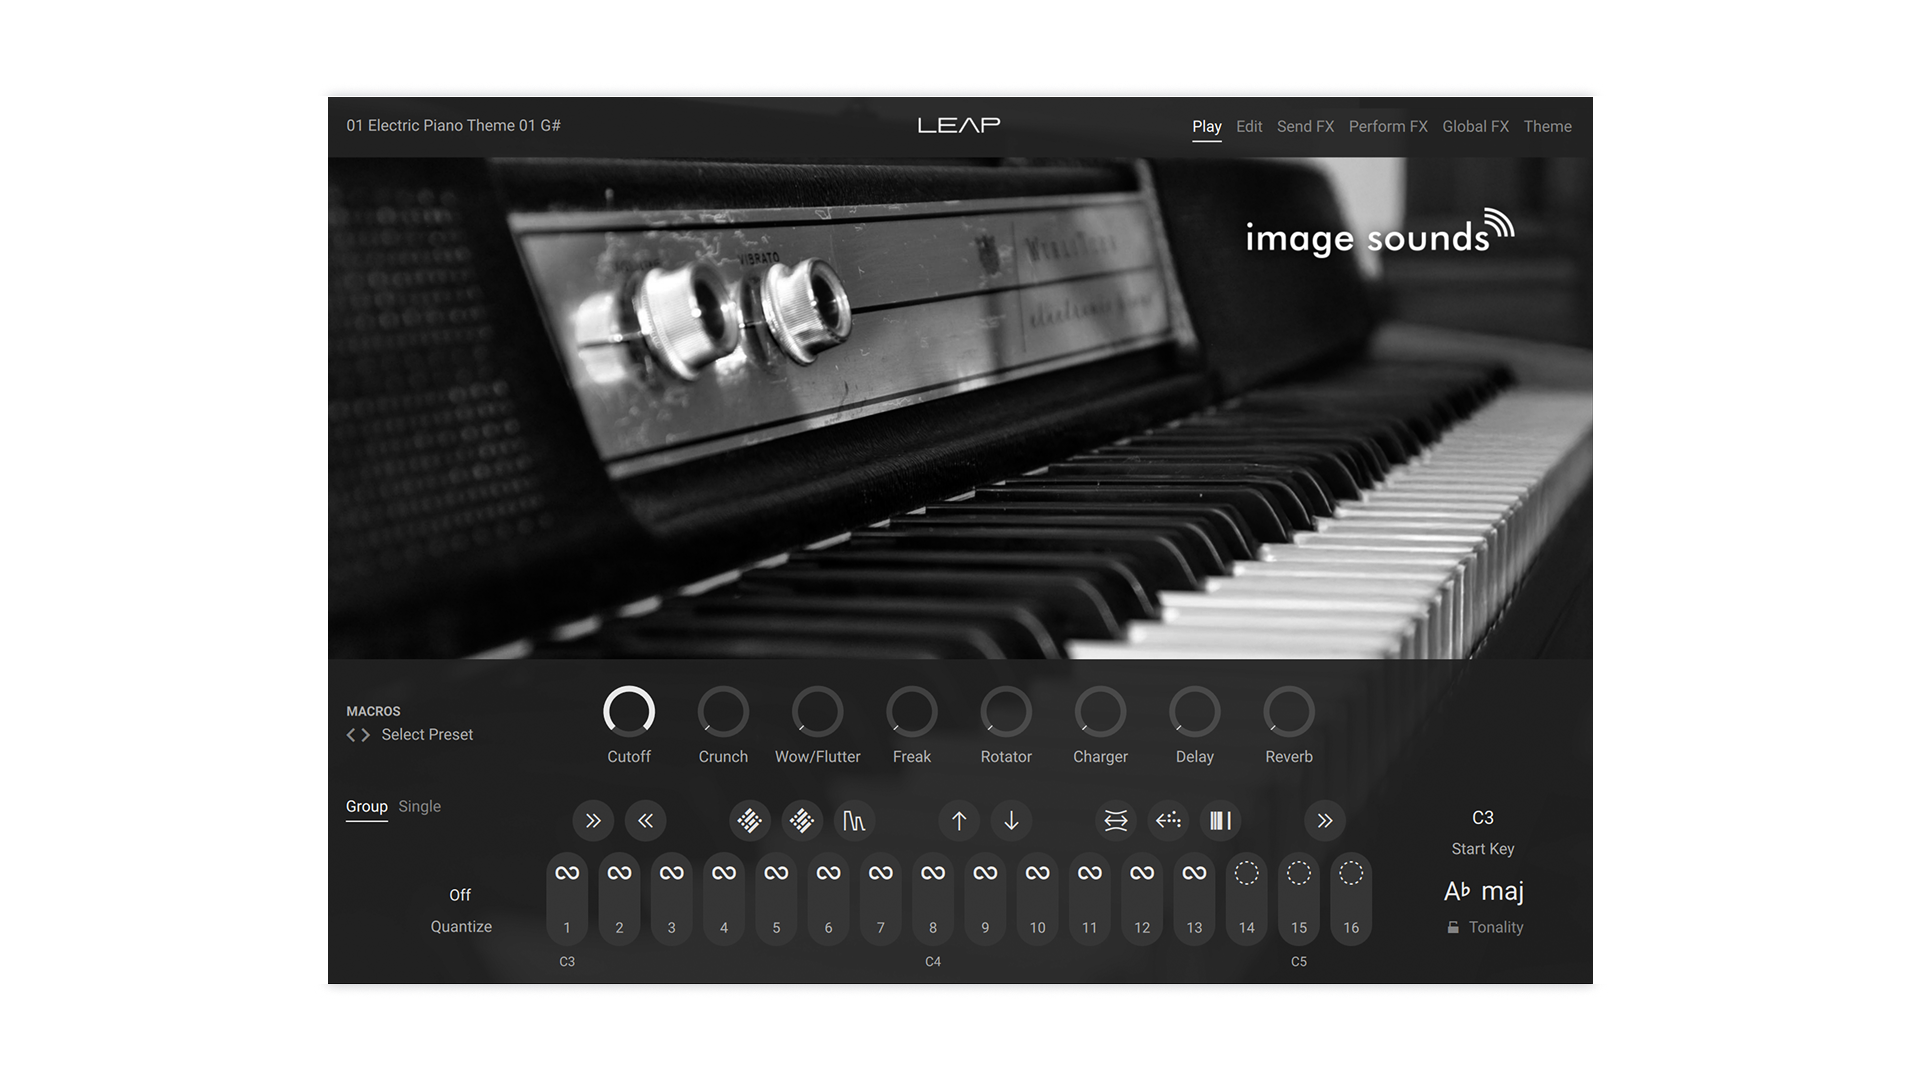Click the stretch pattern icon
Viewport: 1920px width, 1080px height.
[1114, 820]
